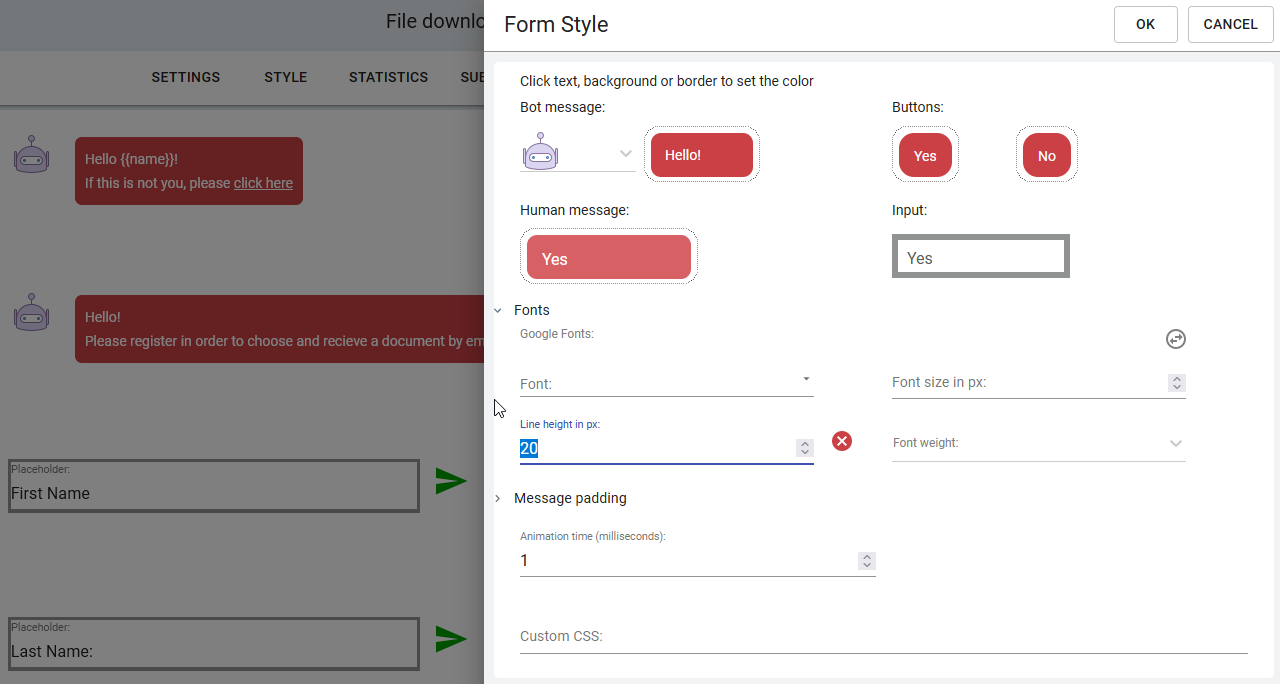Expand the Message padding section
The image size is (1280, 684).
(x=498, y=498)
